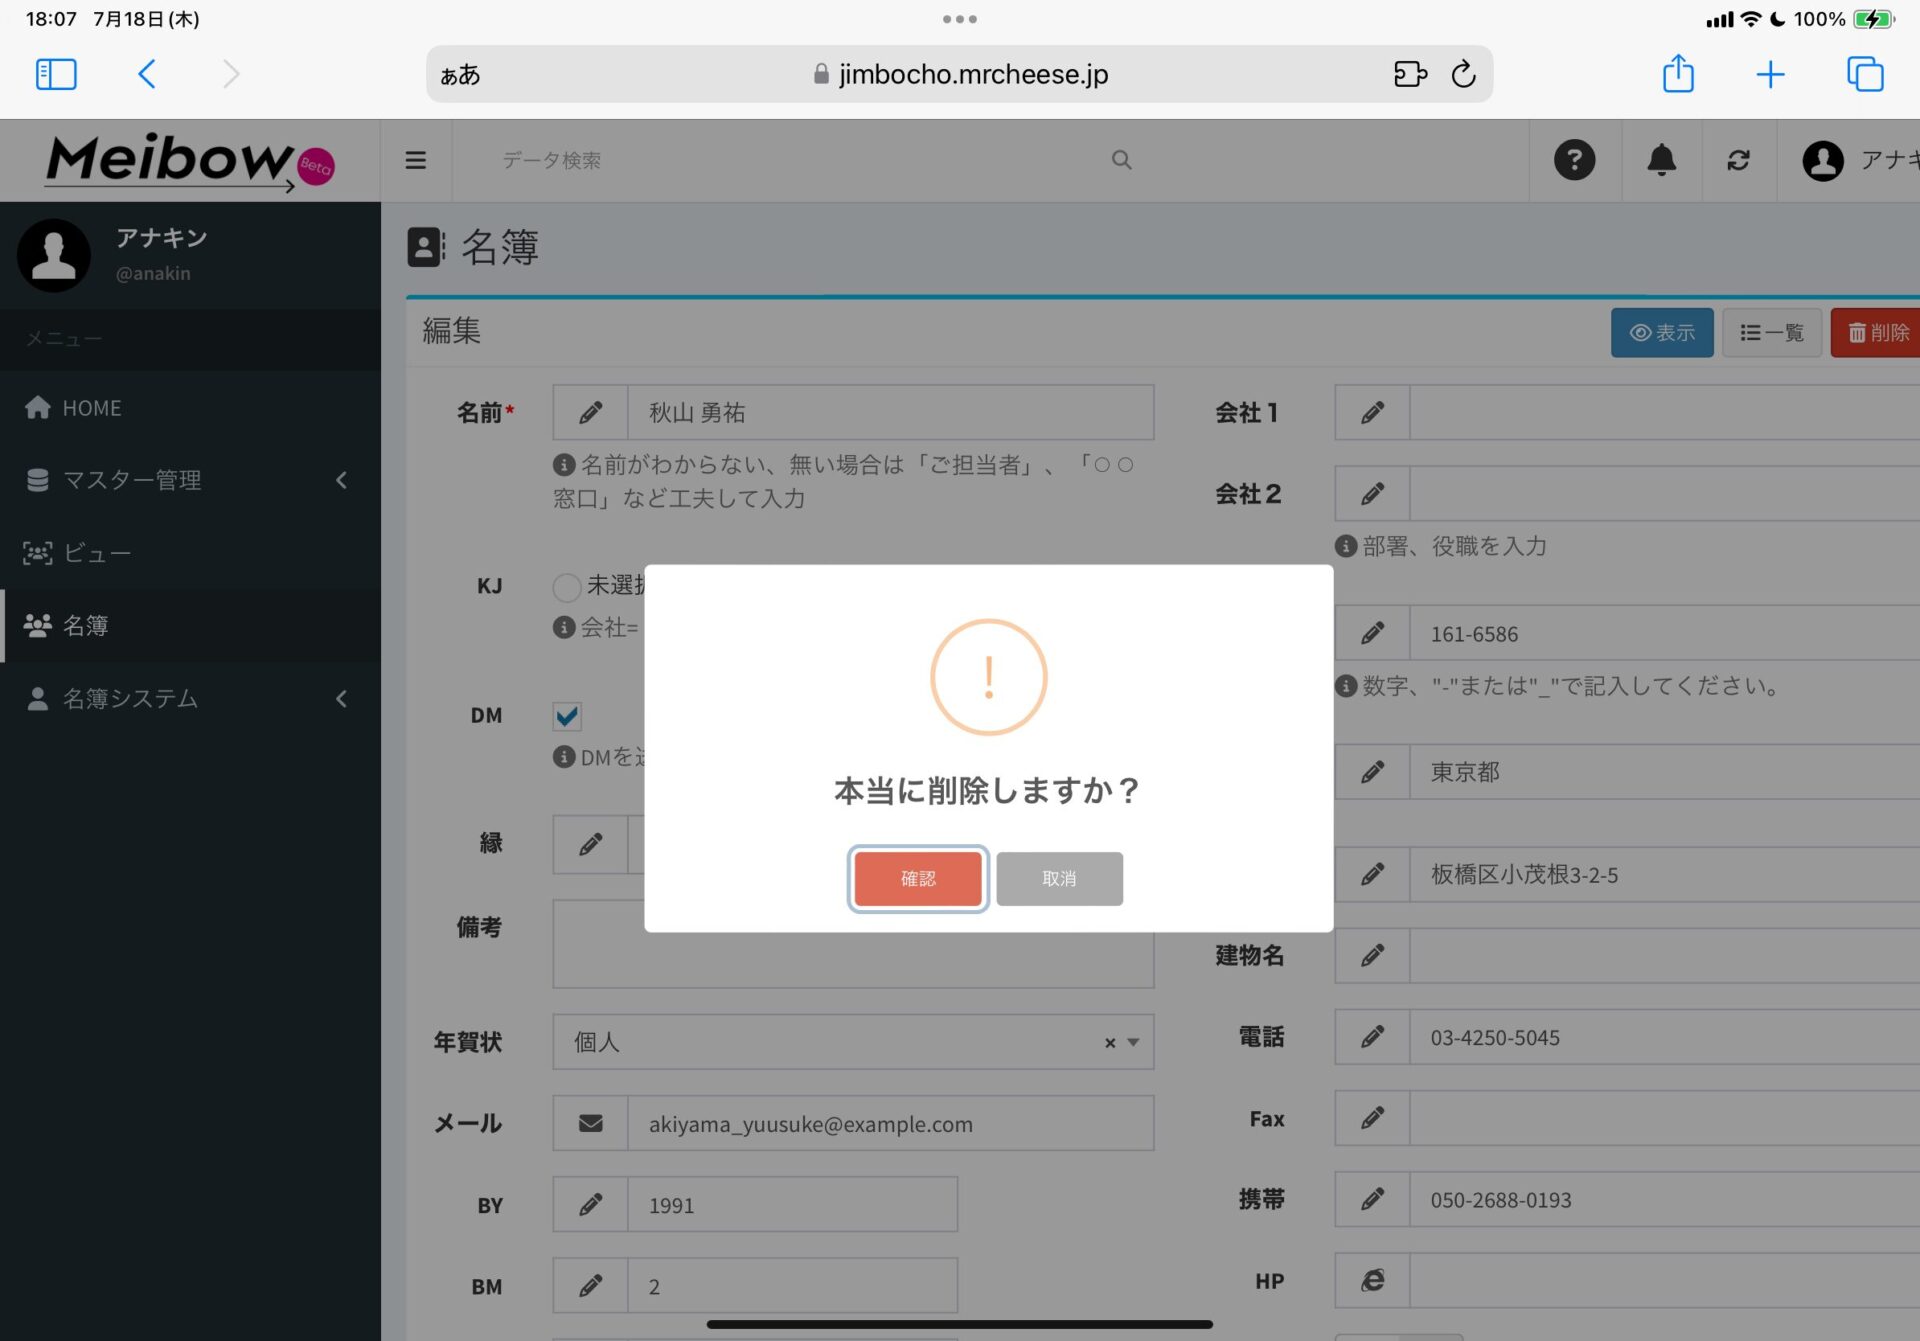Screen dimensions: 1920x1341
Task: Click the browser icon beside HP field
Action: pyautogui.click(x=1372, y=1280)
